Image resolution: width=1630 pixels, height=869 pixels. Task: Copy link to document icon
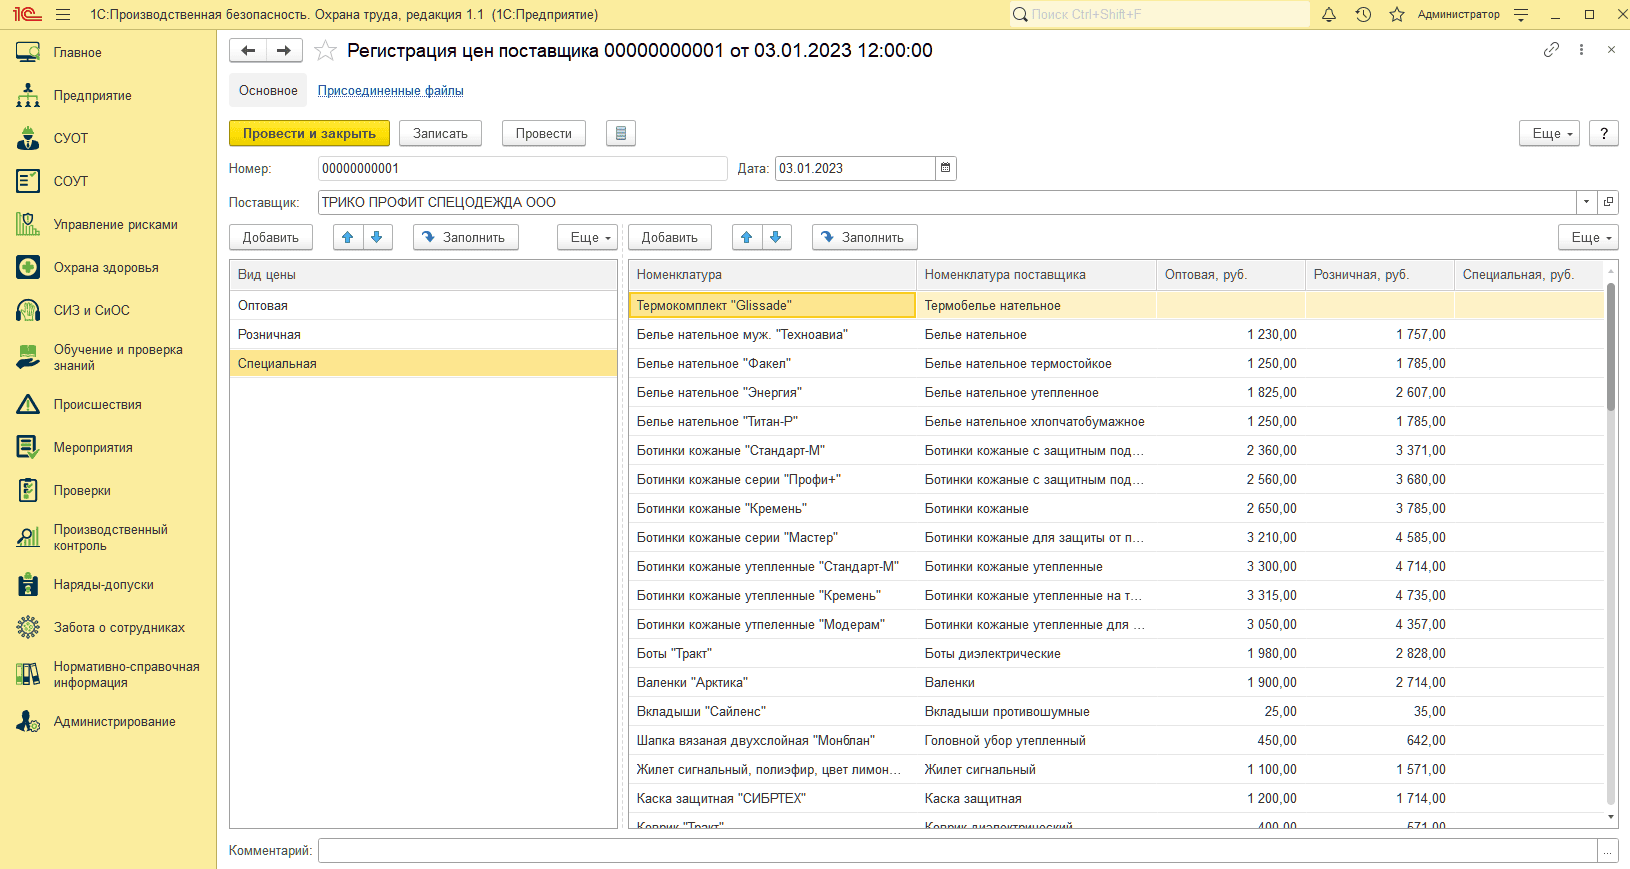1551,49
